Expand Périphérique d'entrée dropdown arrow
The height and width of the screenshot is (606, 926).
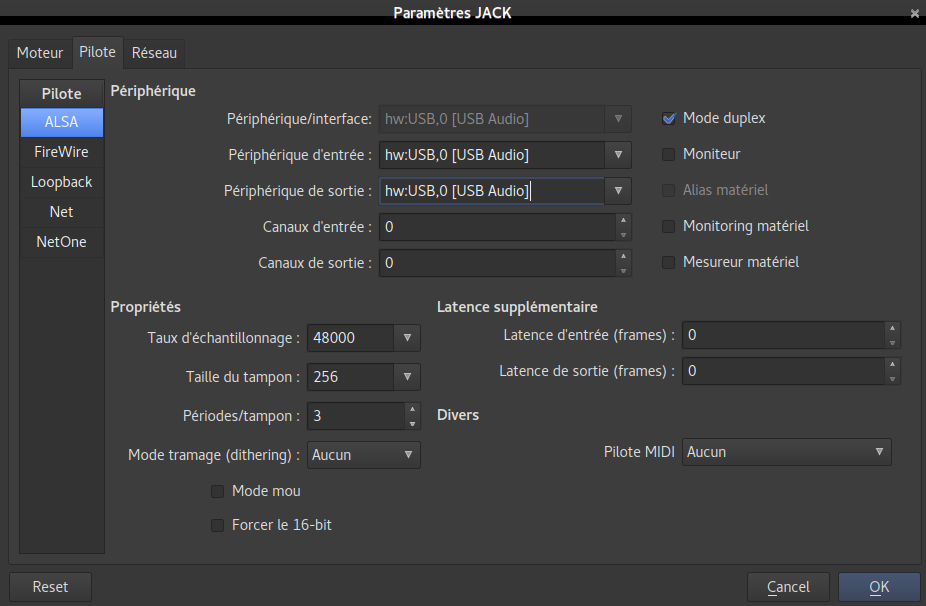pos(618,155)
